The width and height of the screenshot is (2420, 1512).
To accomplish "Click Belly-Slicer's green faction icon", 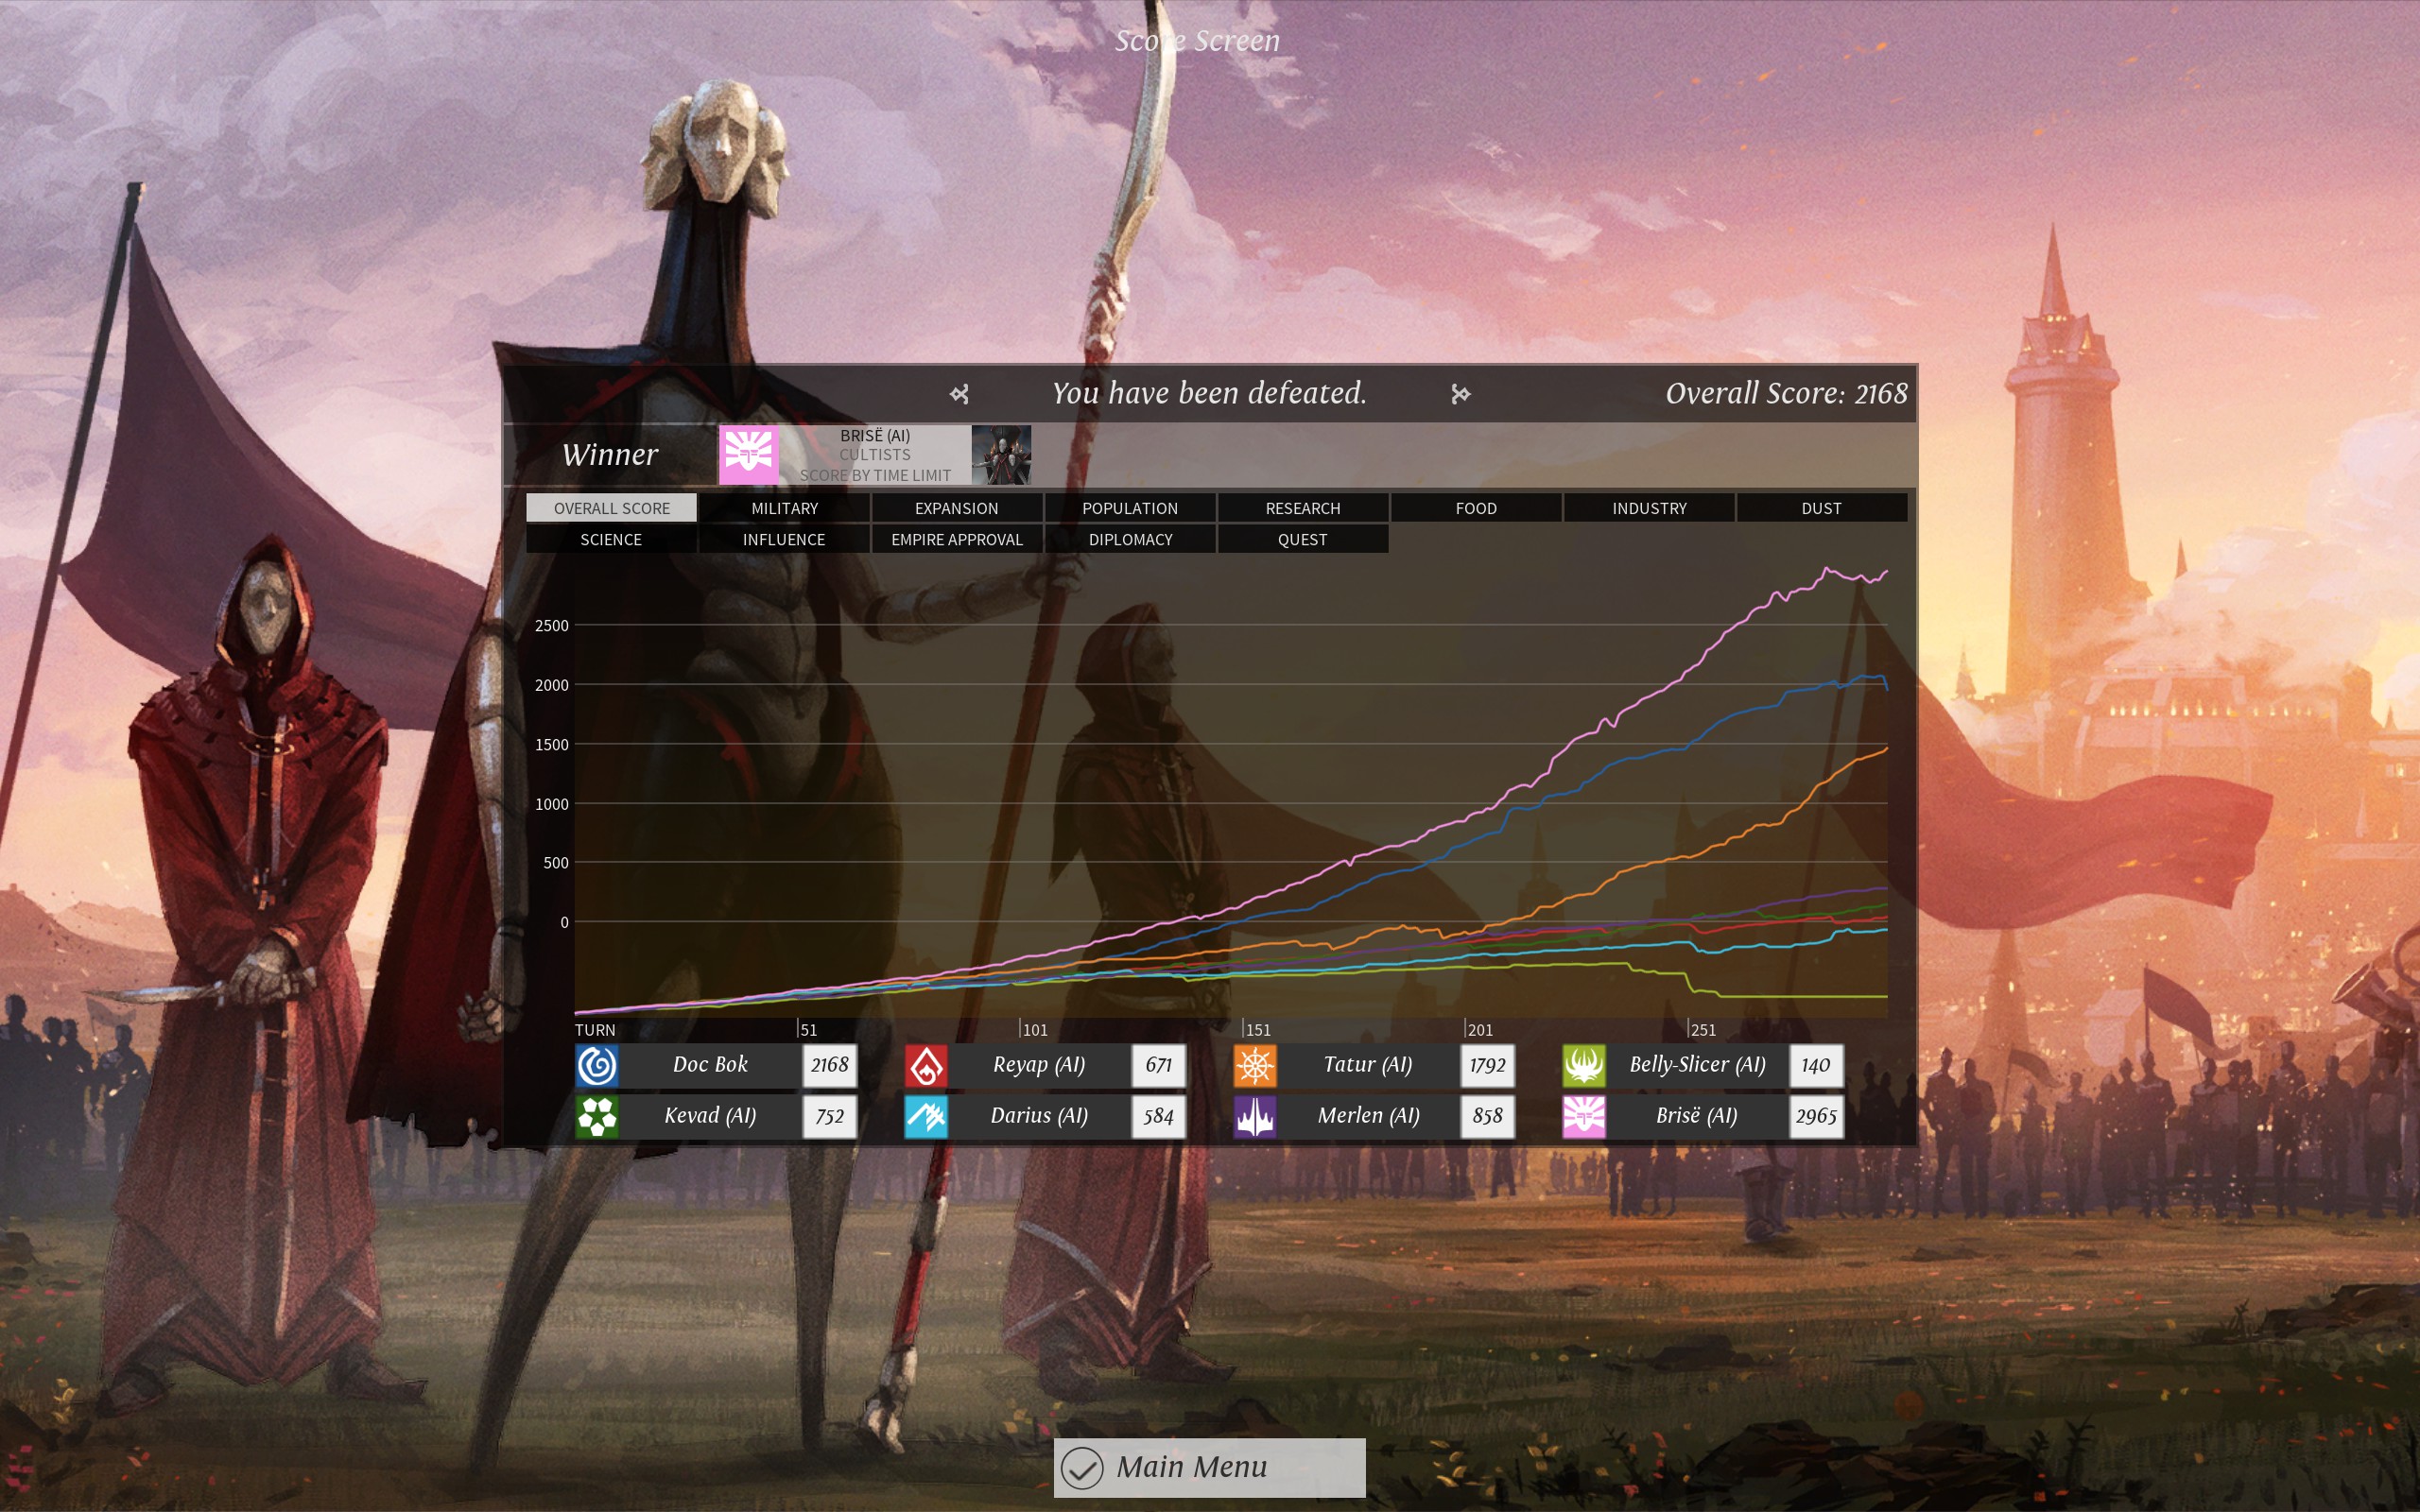I will point(1584,1065).
